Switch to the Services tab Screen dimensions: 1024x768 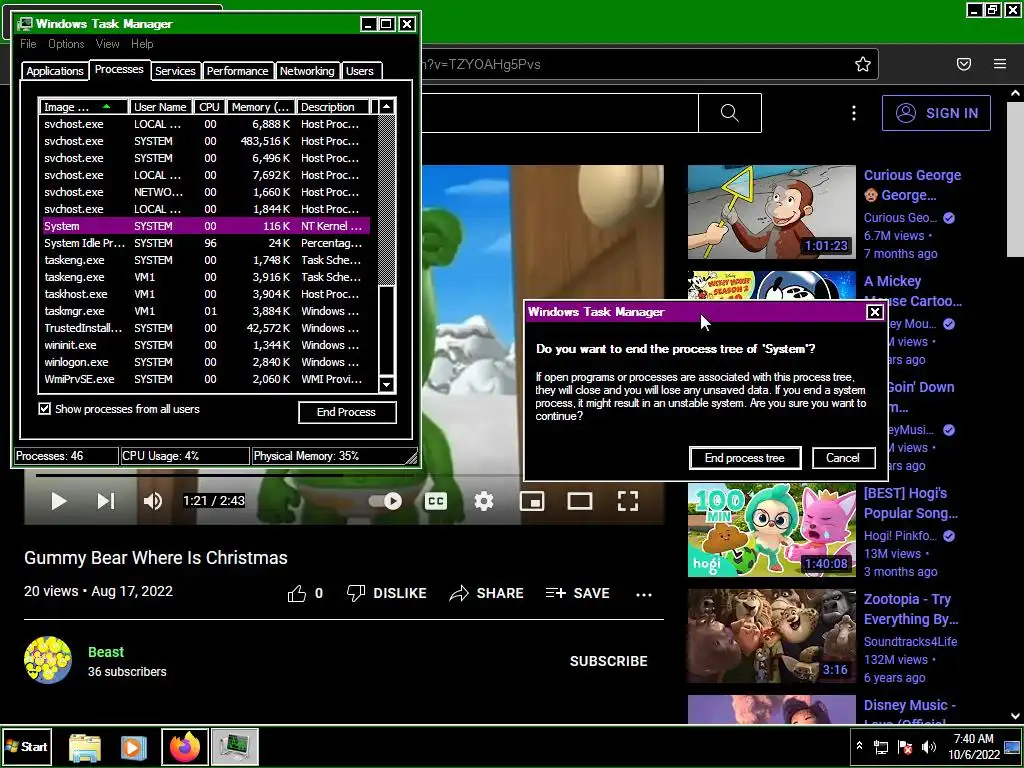[175, 71]
